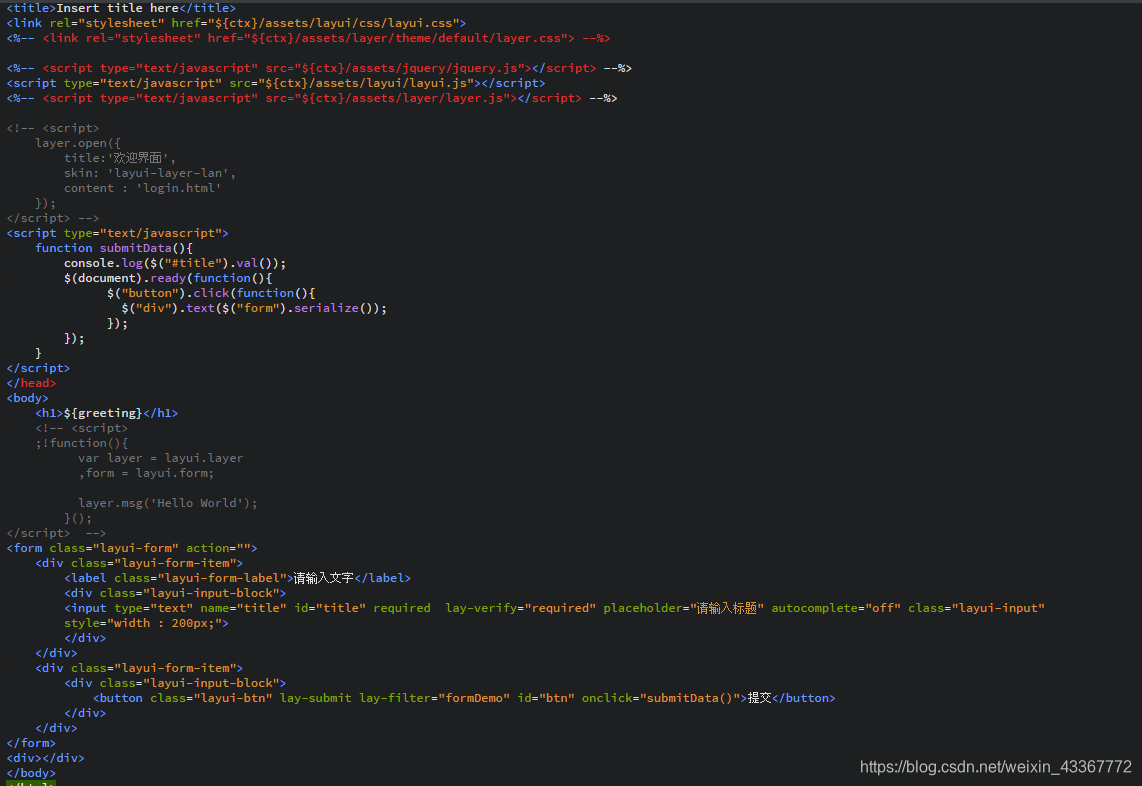
Task: Click the layui.css stylesheet link line
Action: [236, 23]
